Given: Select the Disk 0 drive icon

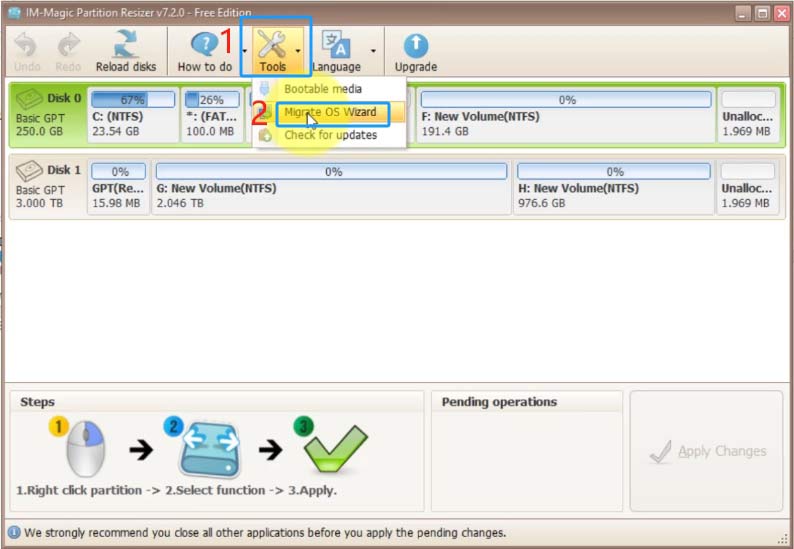Looking at the screenshot, I should [29, 99].
